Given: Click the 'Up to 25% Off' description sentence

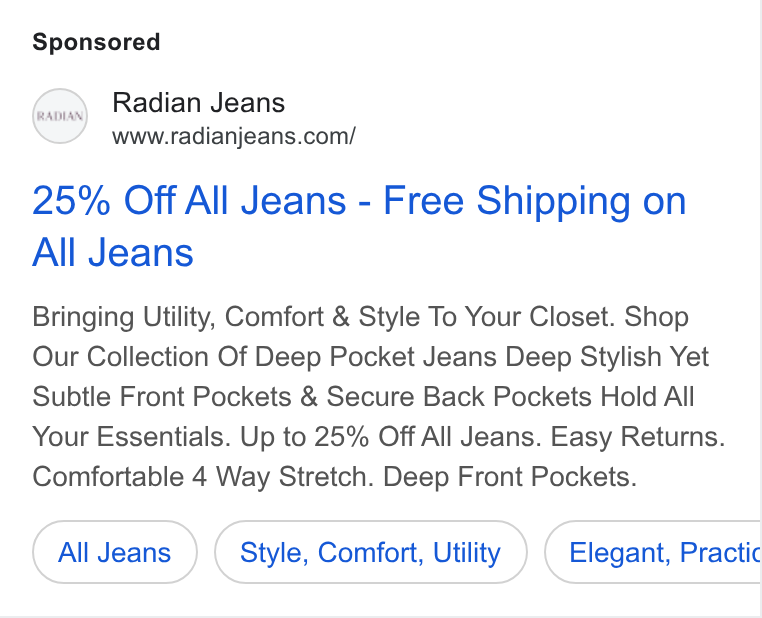Looking at the screenshot, I should (x=390, y=436).
